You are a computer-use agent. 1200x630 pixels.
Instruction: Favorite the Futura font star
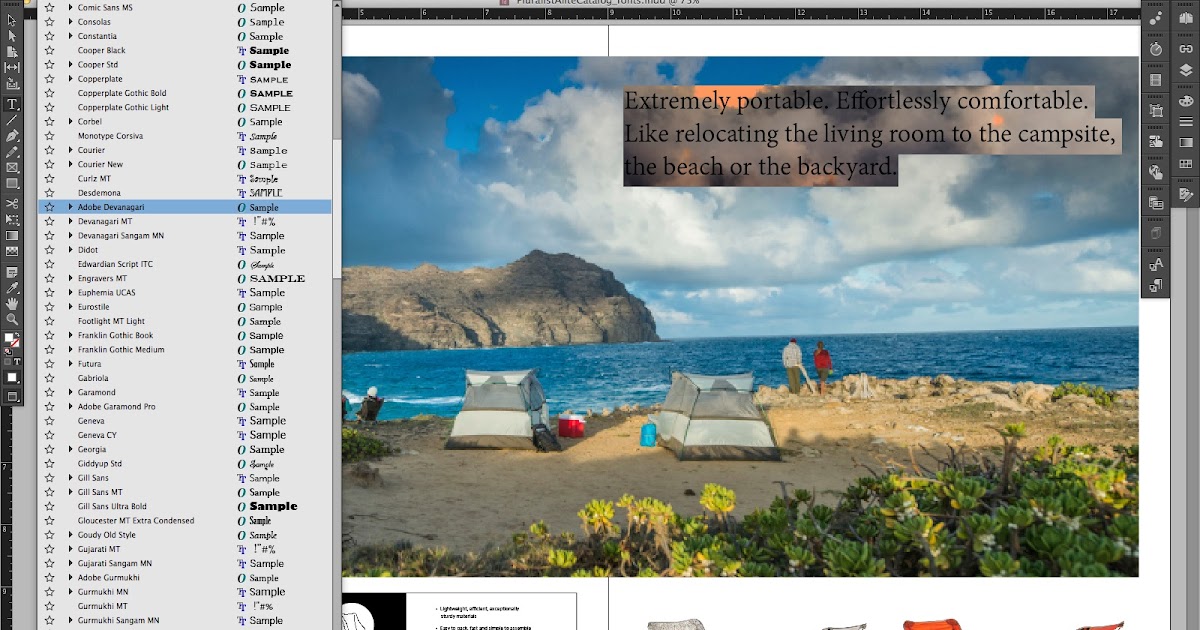point(49,364)
